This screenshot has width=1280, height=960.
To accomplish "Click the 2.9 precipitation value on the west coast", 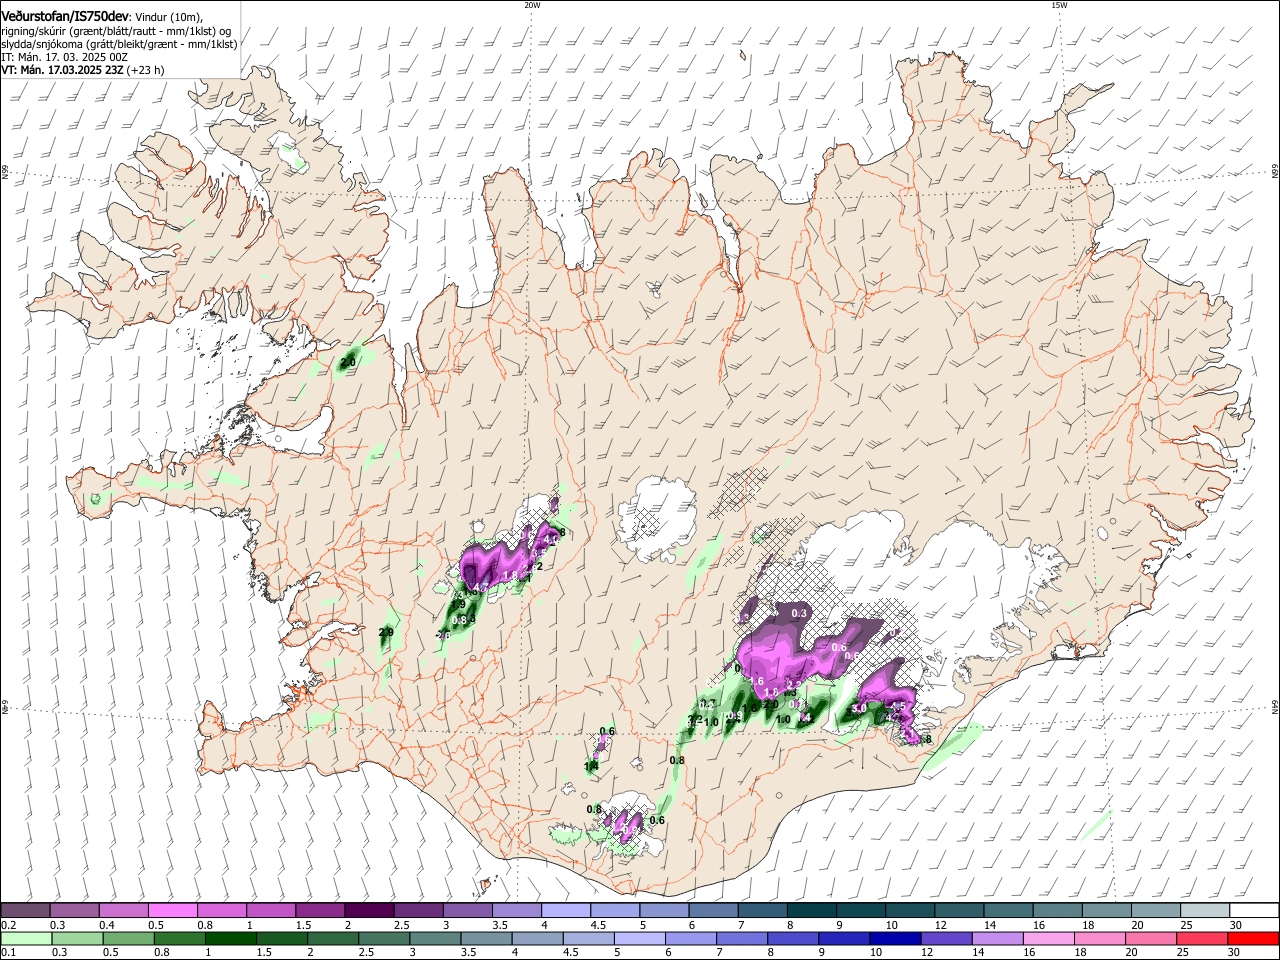I will pos(386,632).
